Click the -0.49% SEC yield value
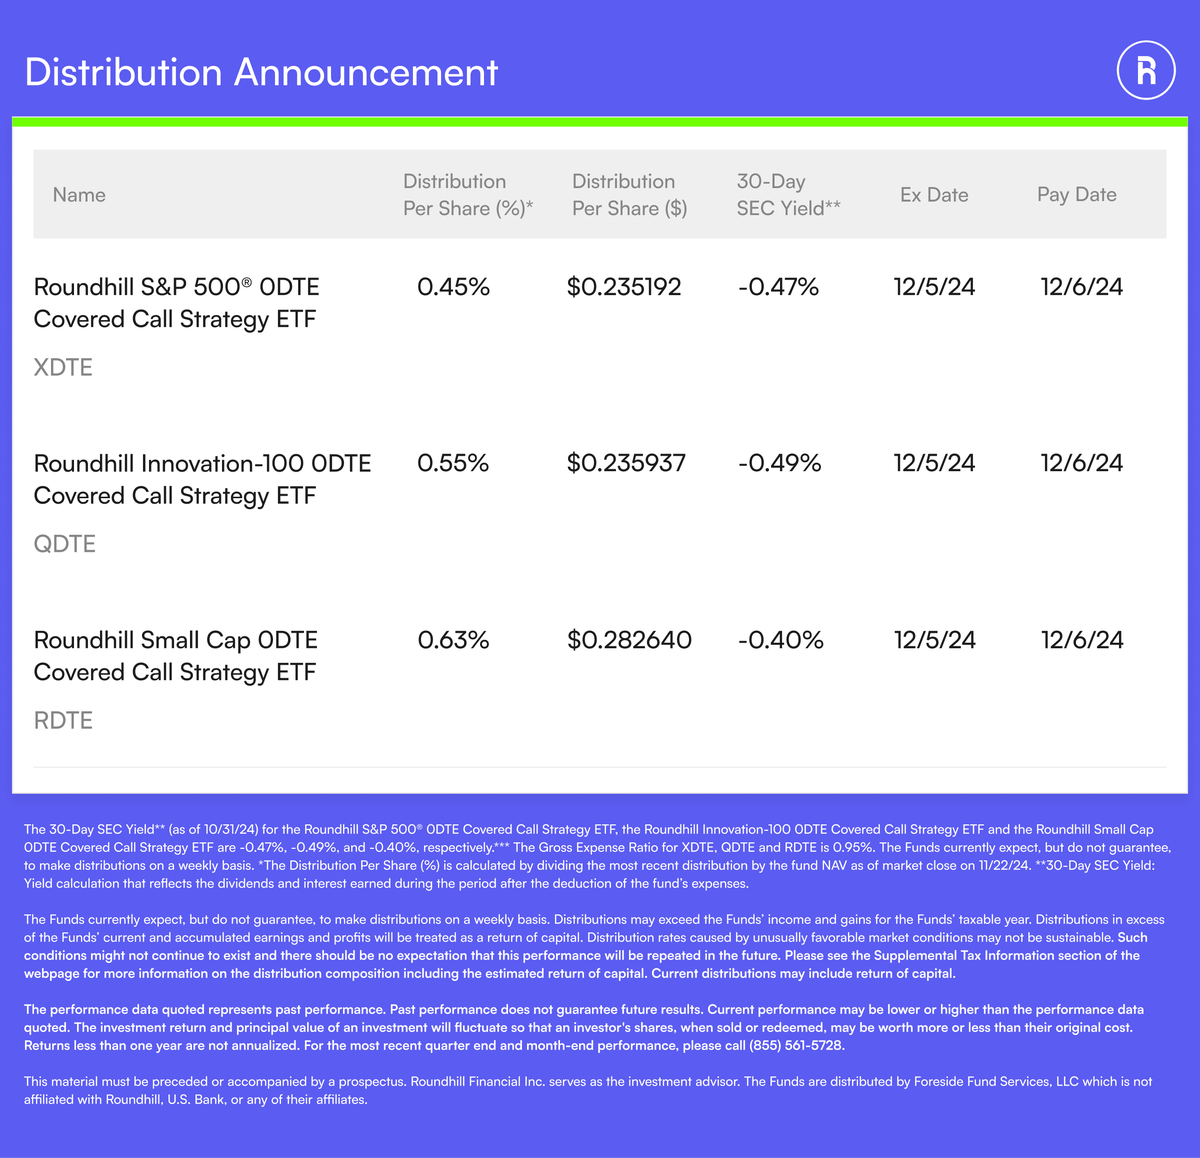Viewport: 1200px width, 1158px height. (x=780, y=463)
